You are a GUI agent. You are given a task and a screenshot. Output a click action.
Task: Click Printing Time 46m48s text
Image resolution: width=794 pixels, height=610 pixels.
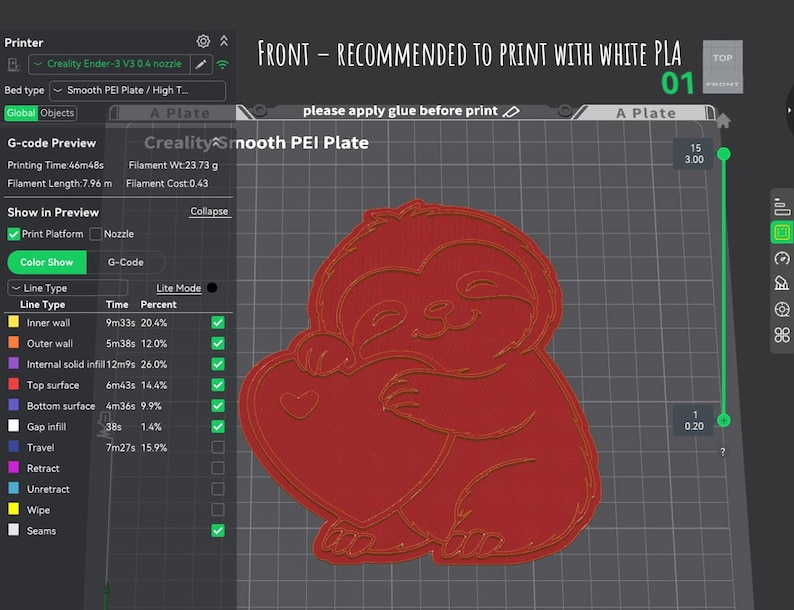click(55, 165)
